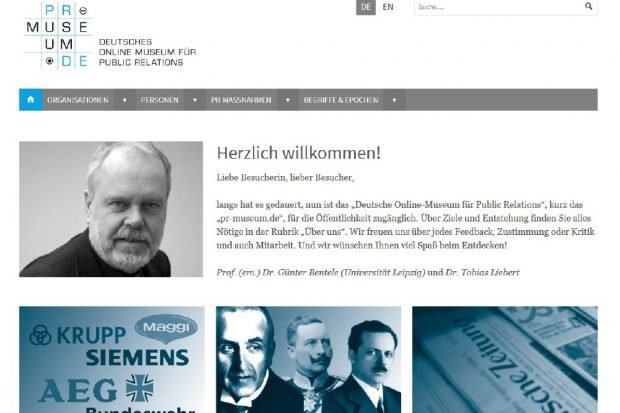Open the Organisationen menu item
Image resolution: width=620 pixels, height=413 pixels.
78,100
